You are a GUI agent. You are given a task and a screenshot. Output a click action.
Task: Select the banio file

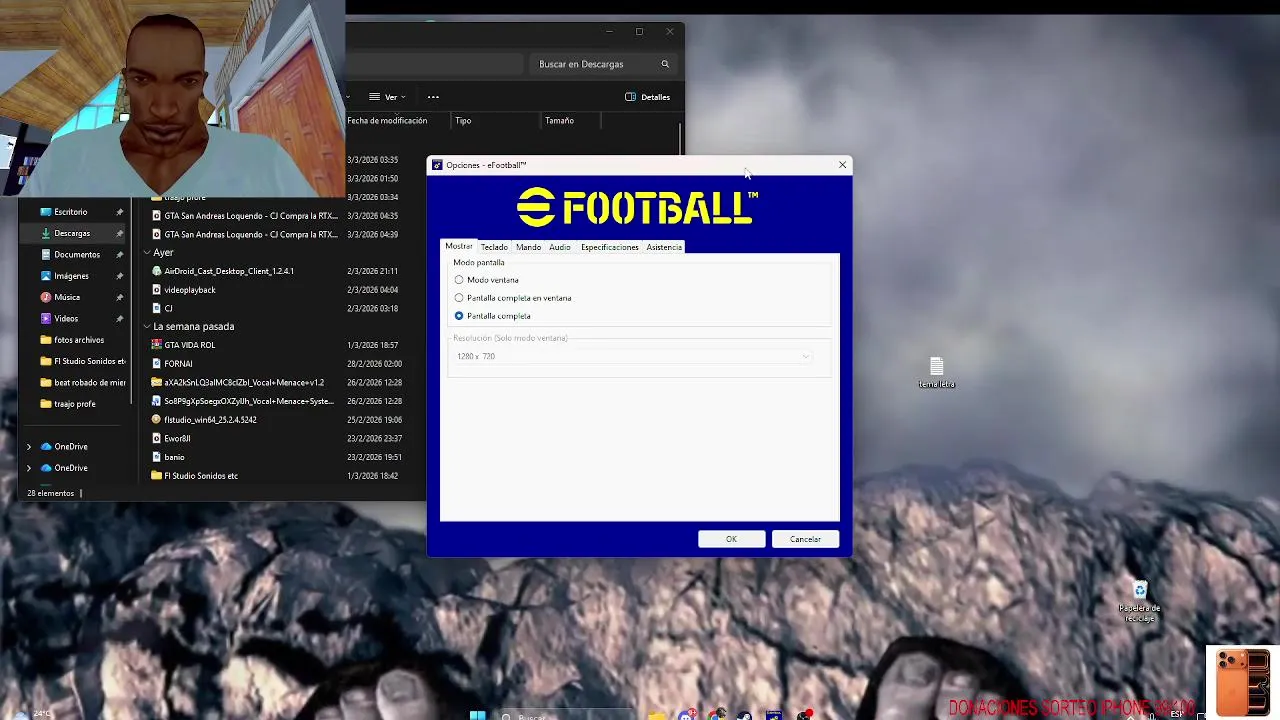point(174,457)
